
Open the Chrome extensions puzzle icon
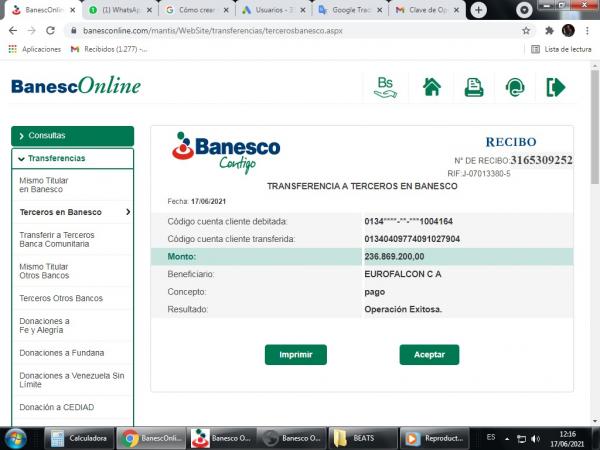549,31
